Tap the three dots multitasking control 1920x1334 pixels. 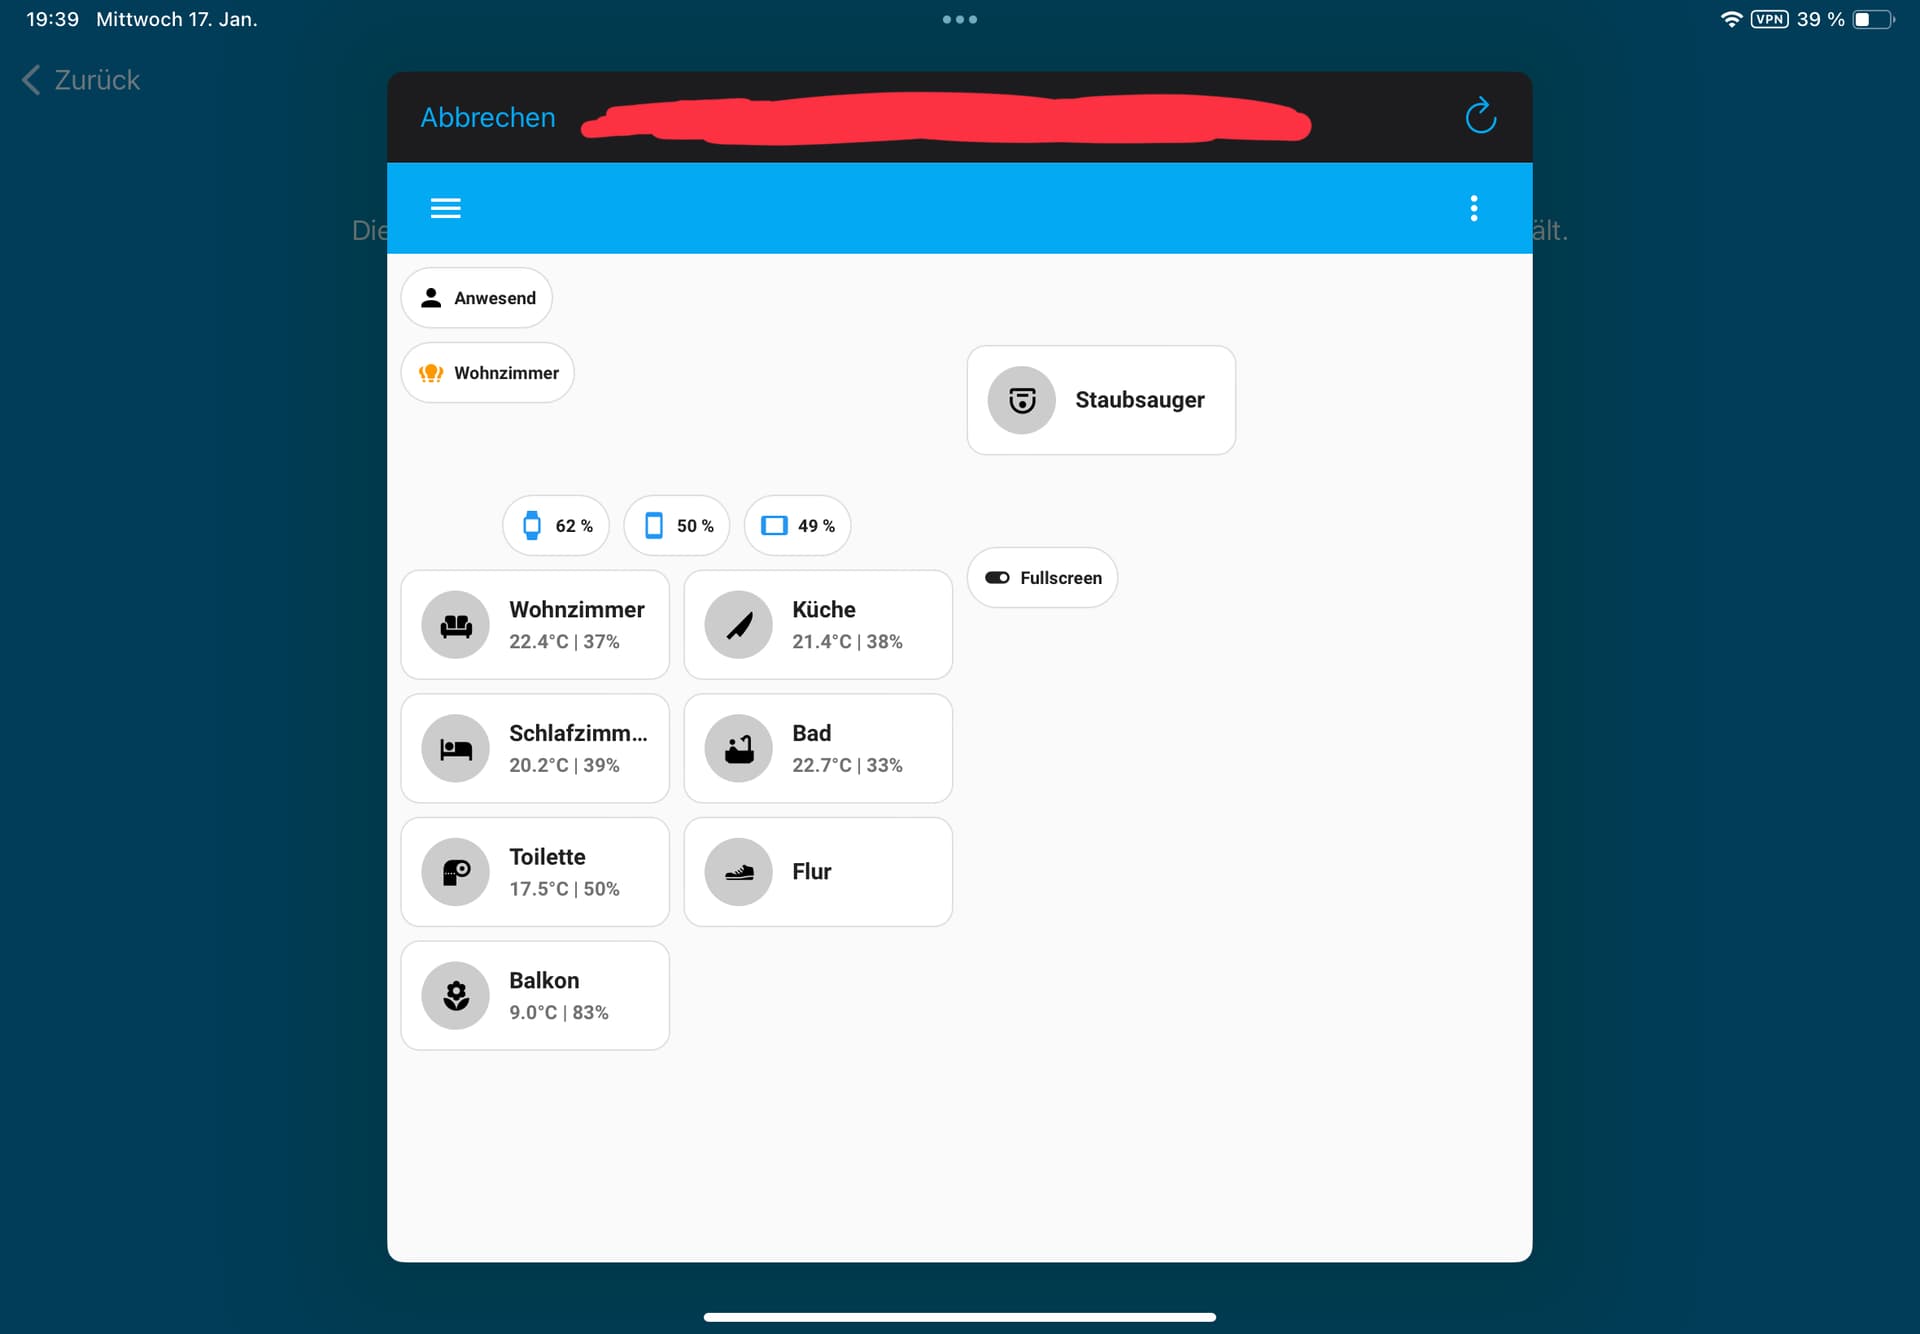960,19
